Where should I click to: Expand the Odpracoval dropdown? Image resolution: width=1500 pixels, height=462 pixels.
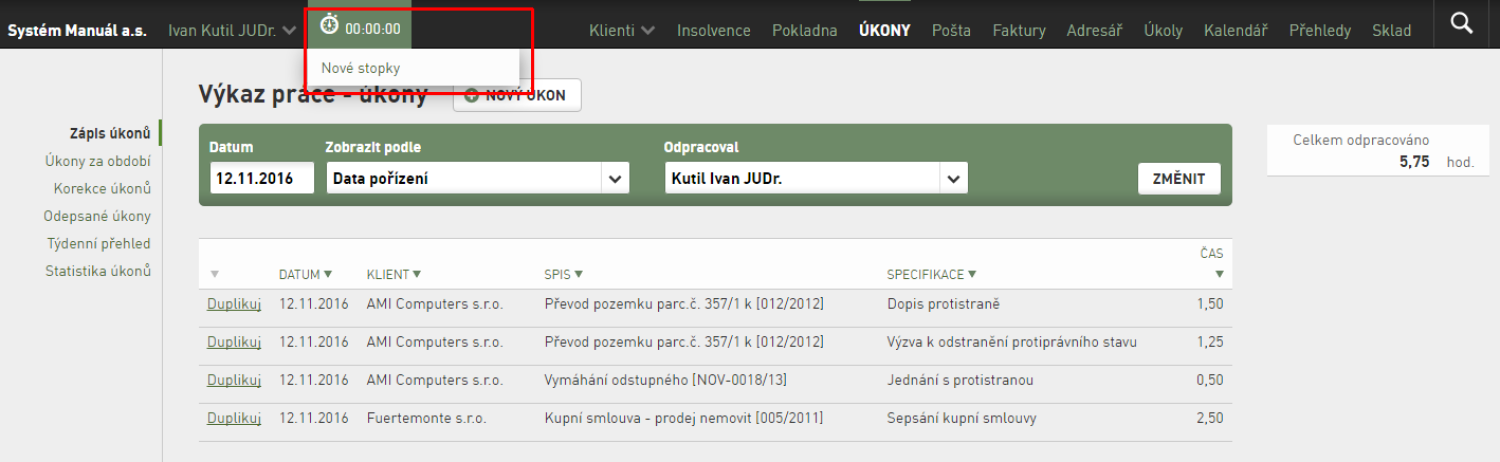[x=954, y=179]
